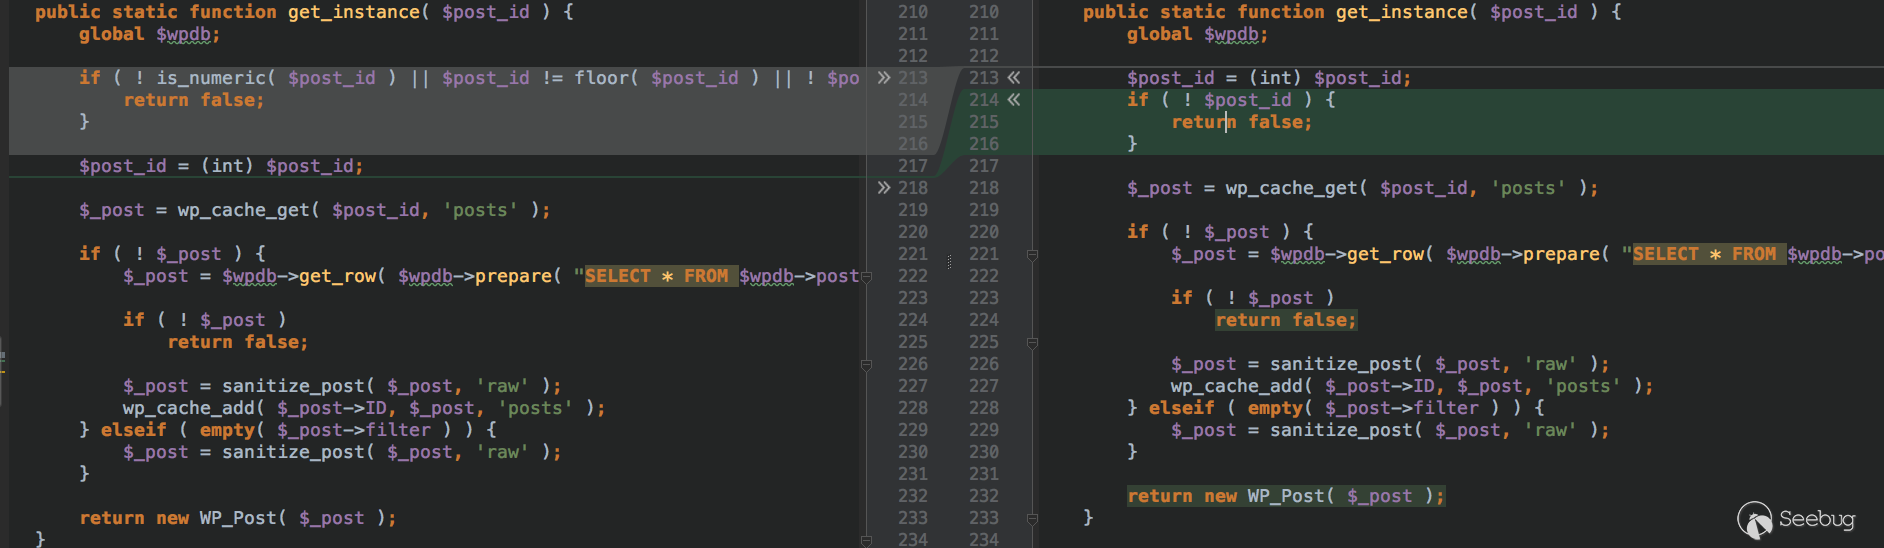1884x548 pixels.
Task: Click 'wp_cache_add(' in the left pane
Action: pos(194,408)
